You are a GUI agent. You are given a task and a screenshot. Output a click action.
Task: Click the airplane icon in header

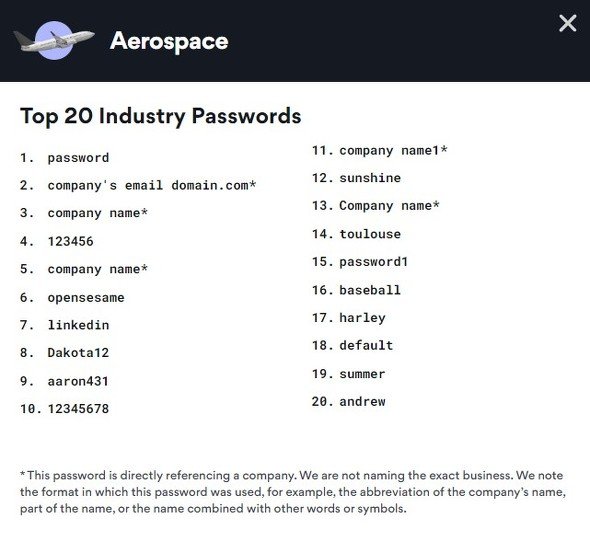pos(54,40)
